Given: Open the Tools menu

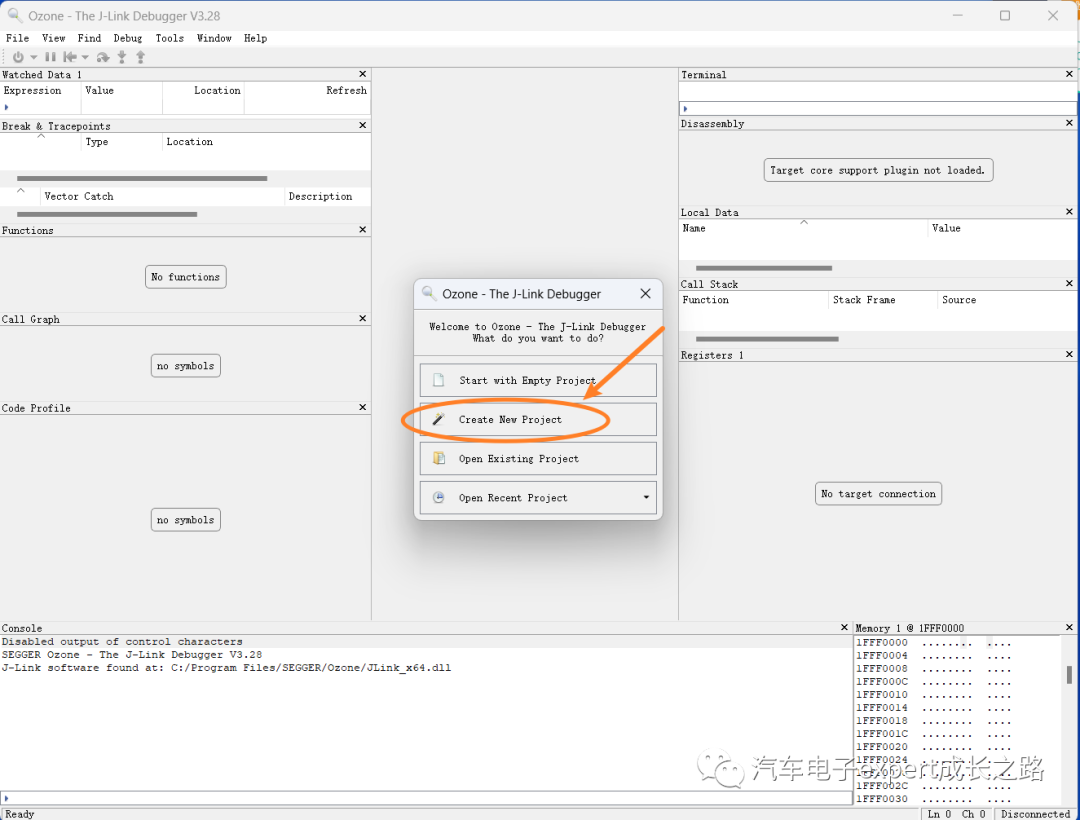Looking at the screenshot, I should point(169,39).
